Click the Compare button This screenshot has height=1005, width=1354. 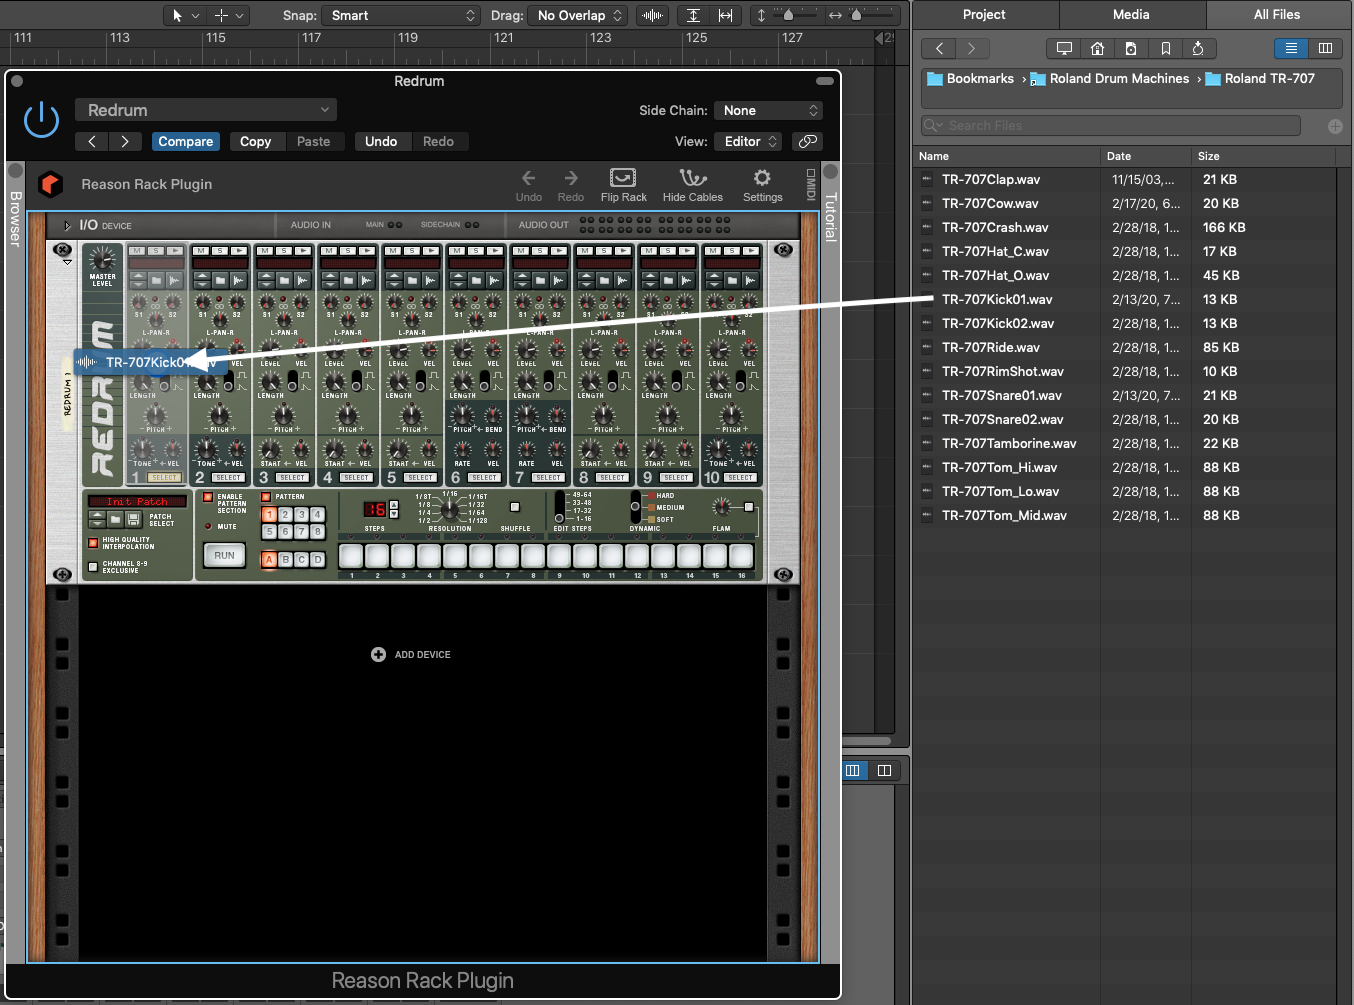[186, 141]
